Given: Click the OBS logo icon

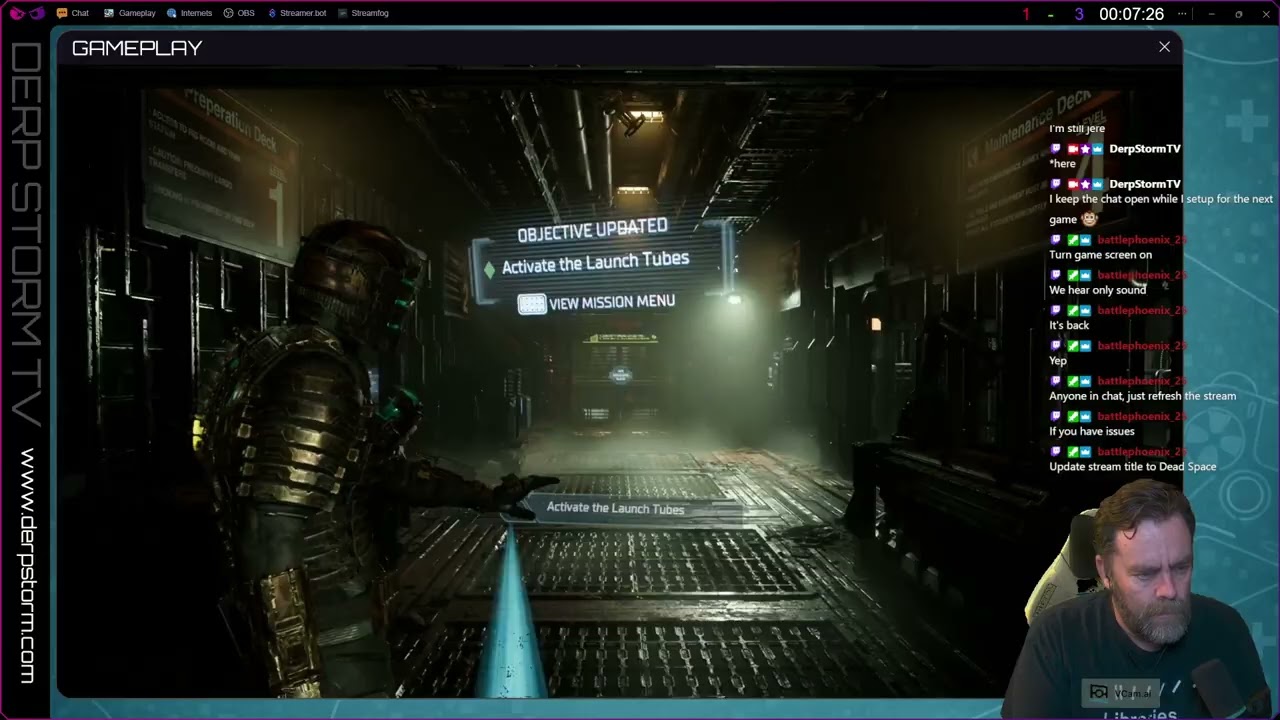Looking at the screenshot, I should pyautogui.click(x=228, y=13).
